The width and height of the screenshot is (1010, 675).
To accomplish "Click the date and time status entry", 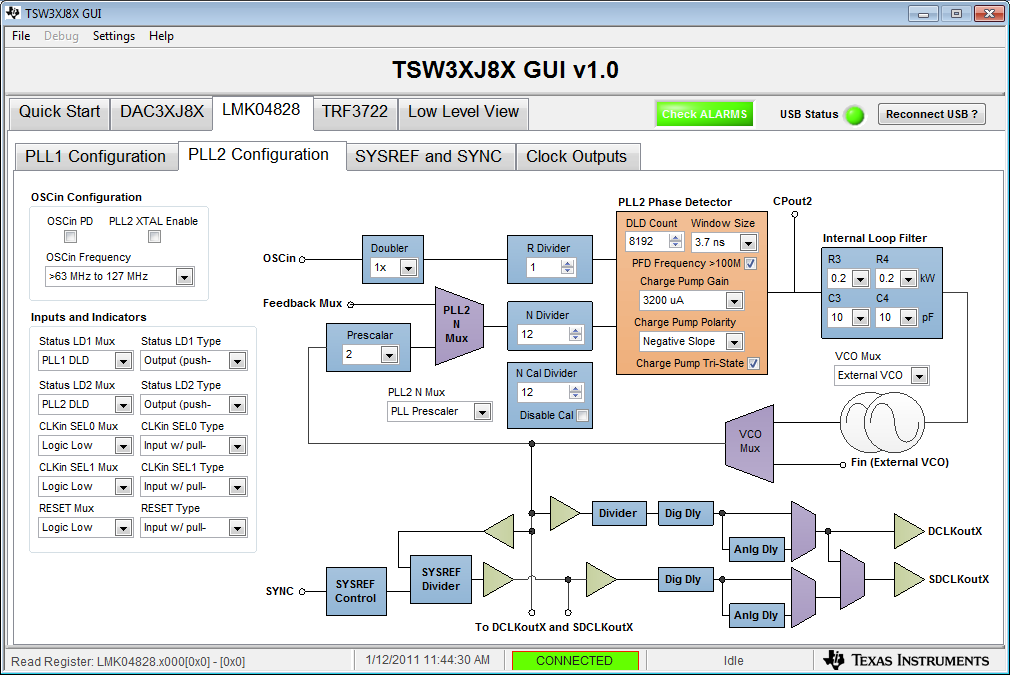I will [428, 660].
